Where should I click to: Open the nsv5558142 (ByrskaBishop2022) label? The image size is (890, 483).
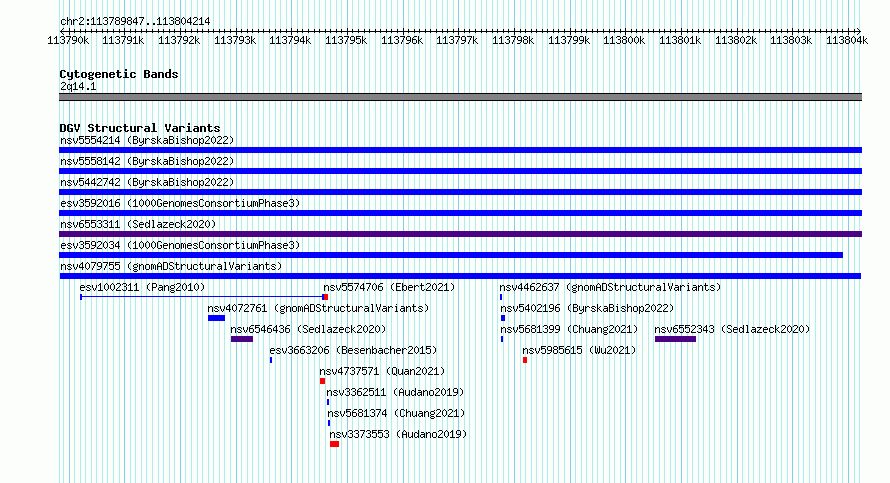click(147, 161)
